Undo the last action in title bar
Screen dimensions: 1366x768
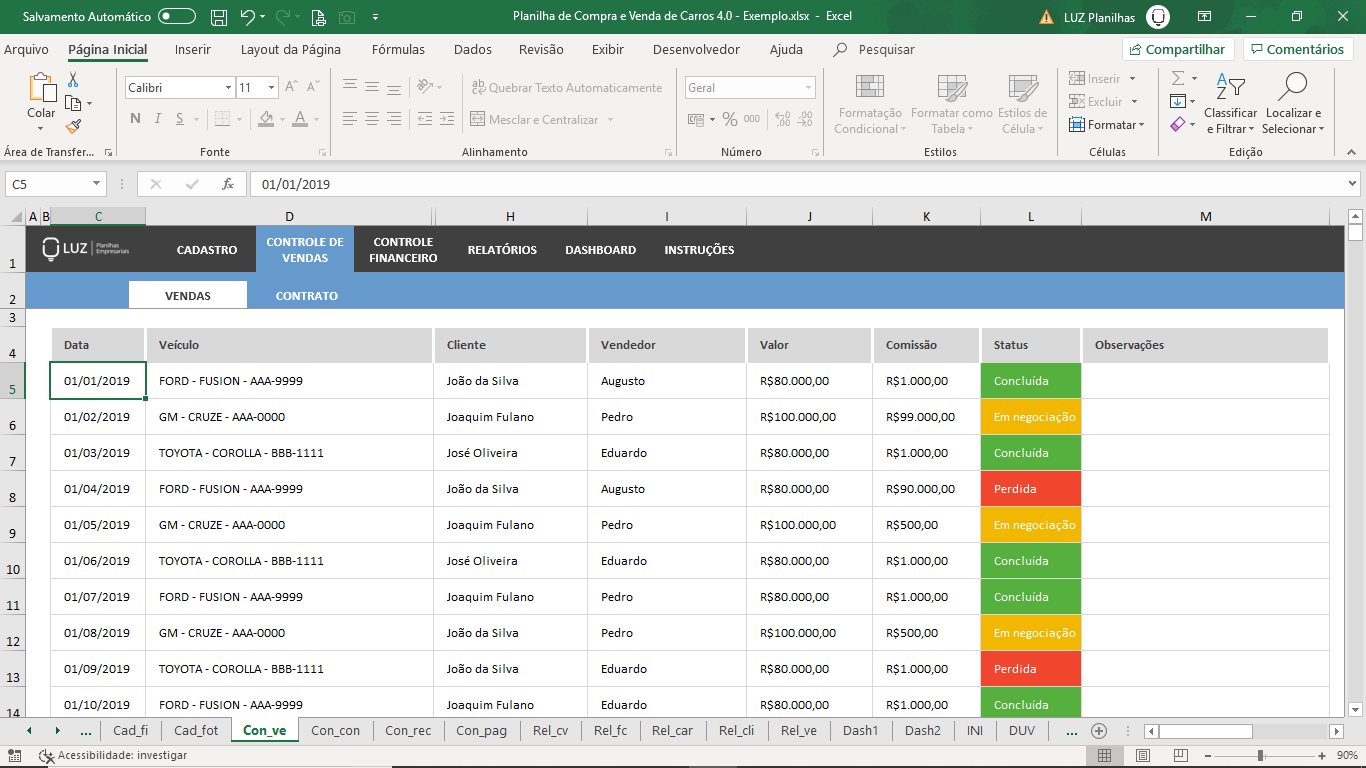click(x=247, y=17)
